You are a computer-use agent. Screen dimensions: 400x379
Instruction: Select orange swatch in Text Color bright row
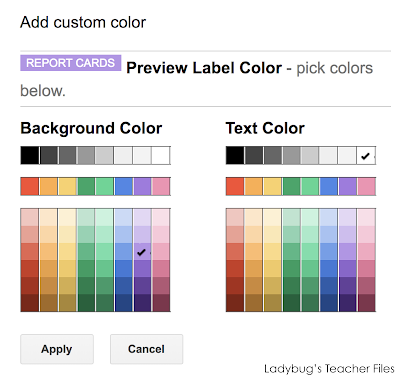coord(254,186)
